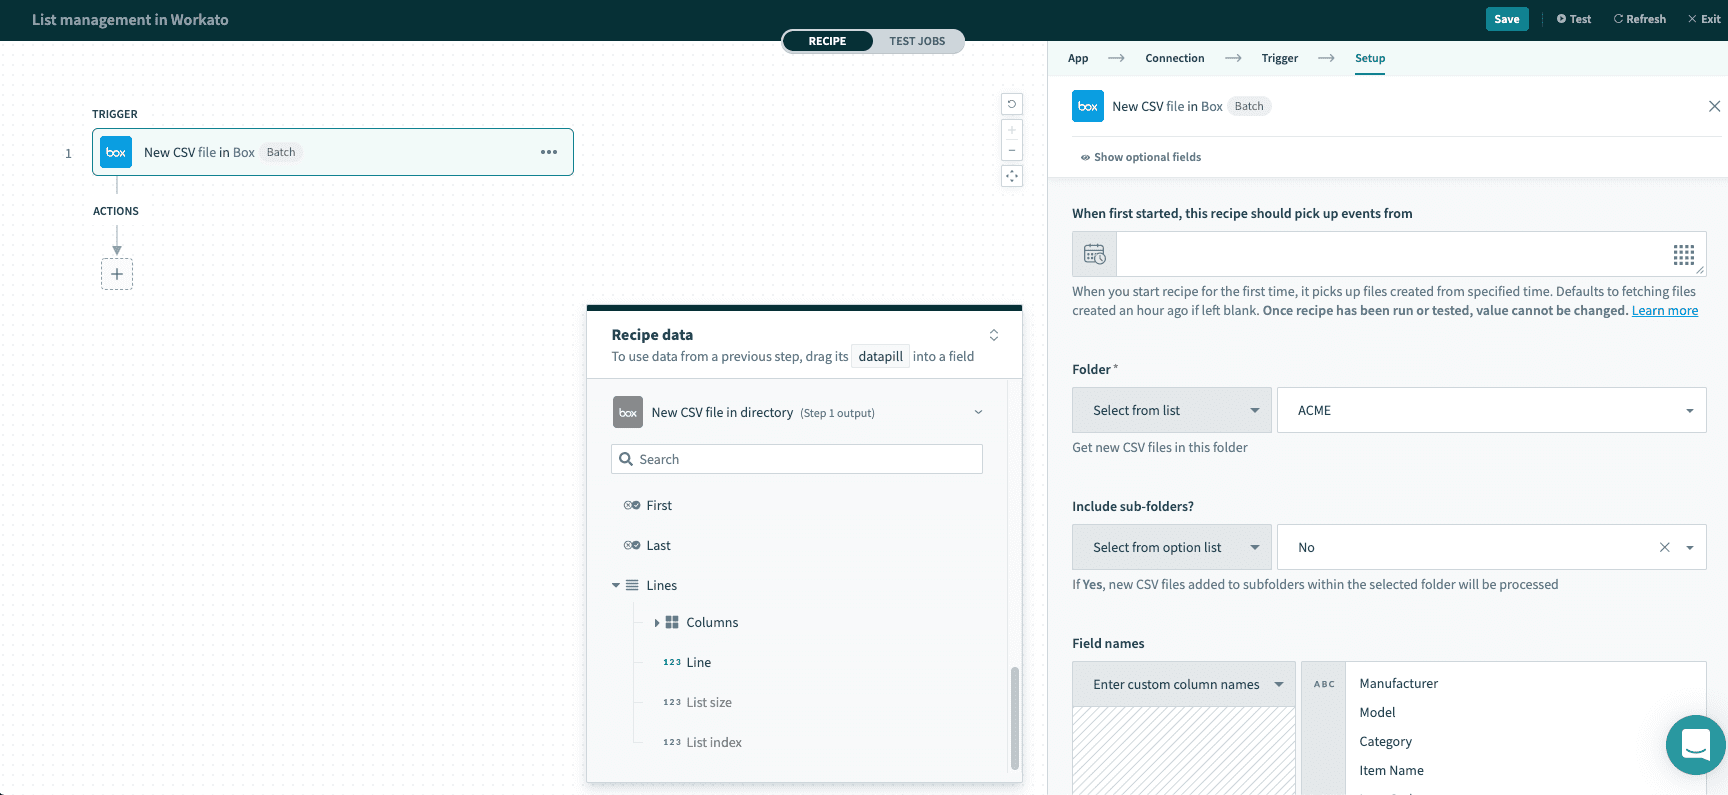
Task: Click the Manufacturer field name
Action: (x=1399, y=684)
